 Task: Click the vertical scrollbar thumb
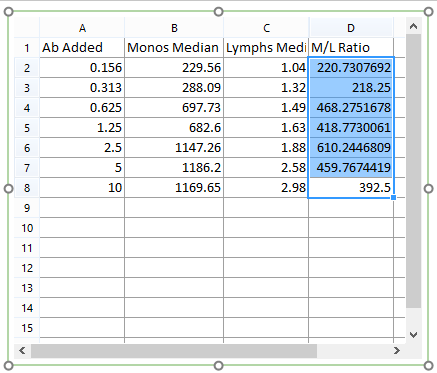413,171
